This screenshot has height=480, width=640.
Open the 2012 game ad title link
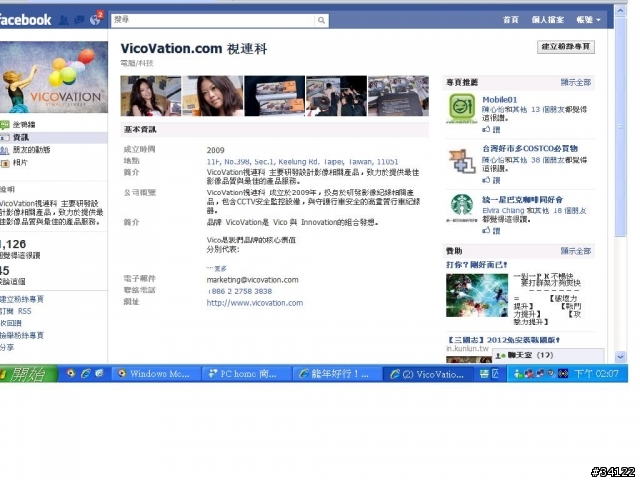click(x=503, y=340)
